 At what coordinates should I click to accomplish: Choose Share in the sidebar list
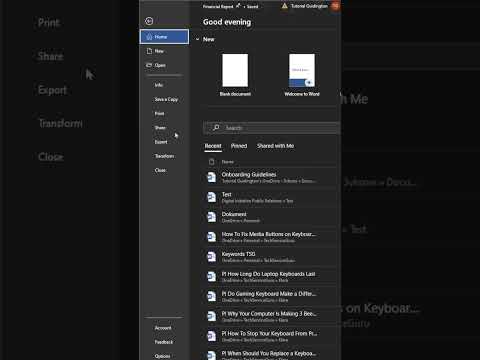[x=160, y=128]
